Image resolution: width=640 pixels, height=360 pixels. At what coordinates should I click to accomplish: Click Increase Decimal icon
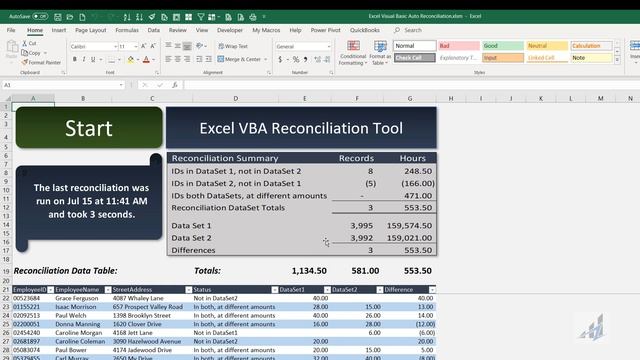[x=318, y=60]
